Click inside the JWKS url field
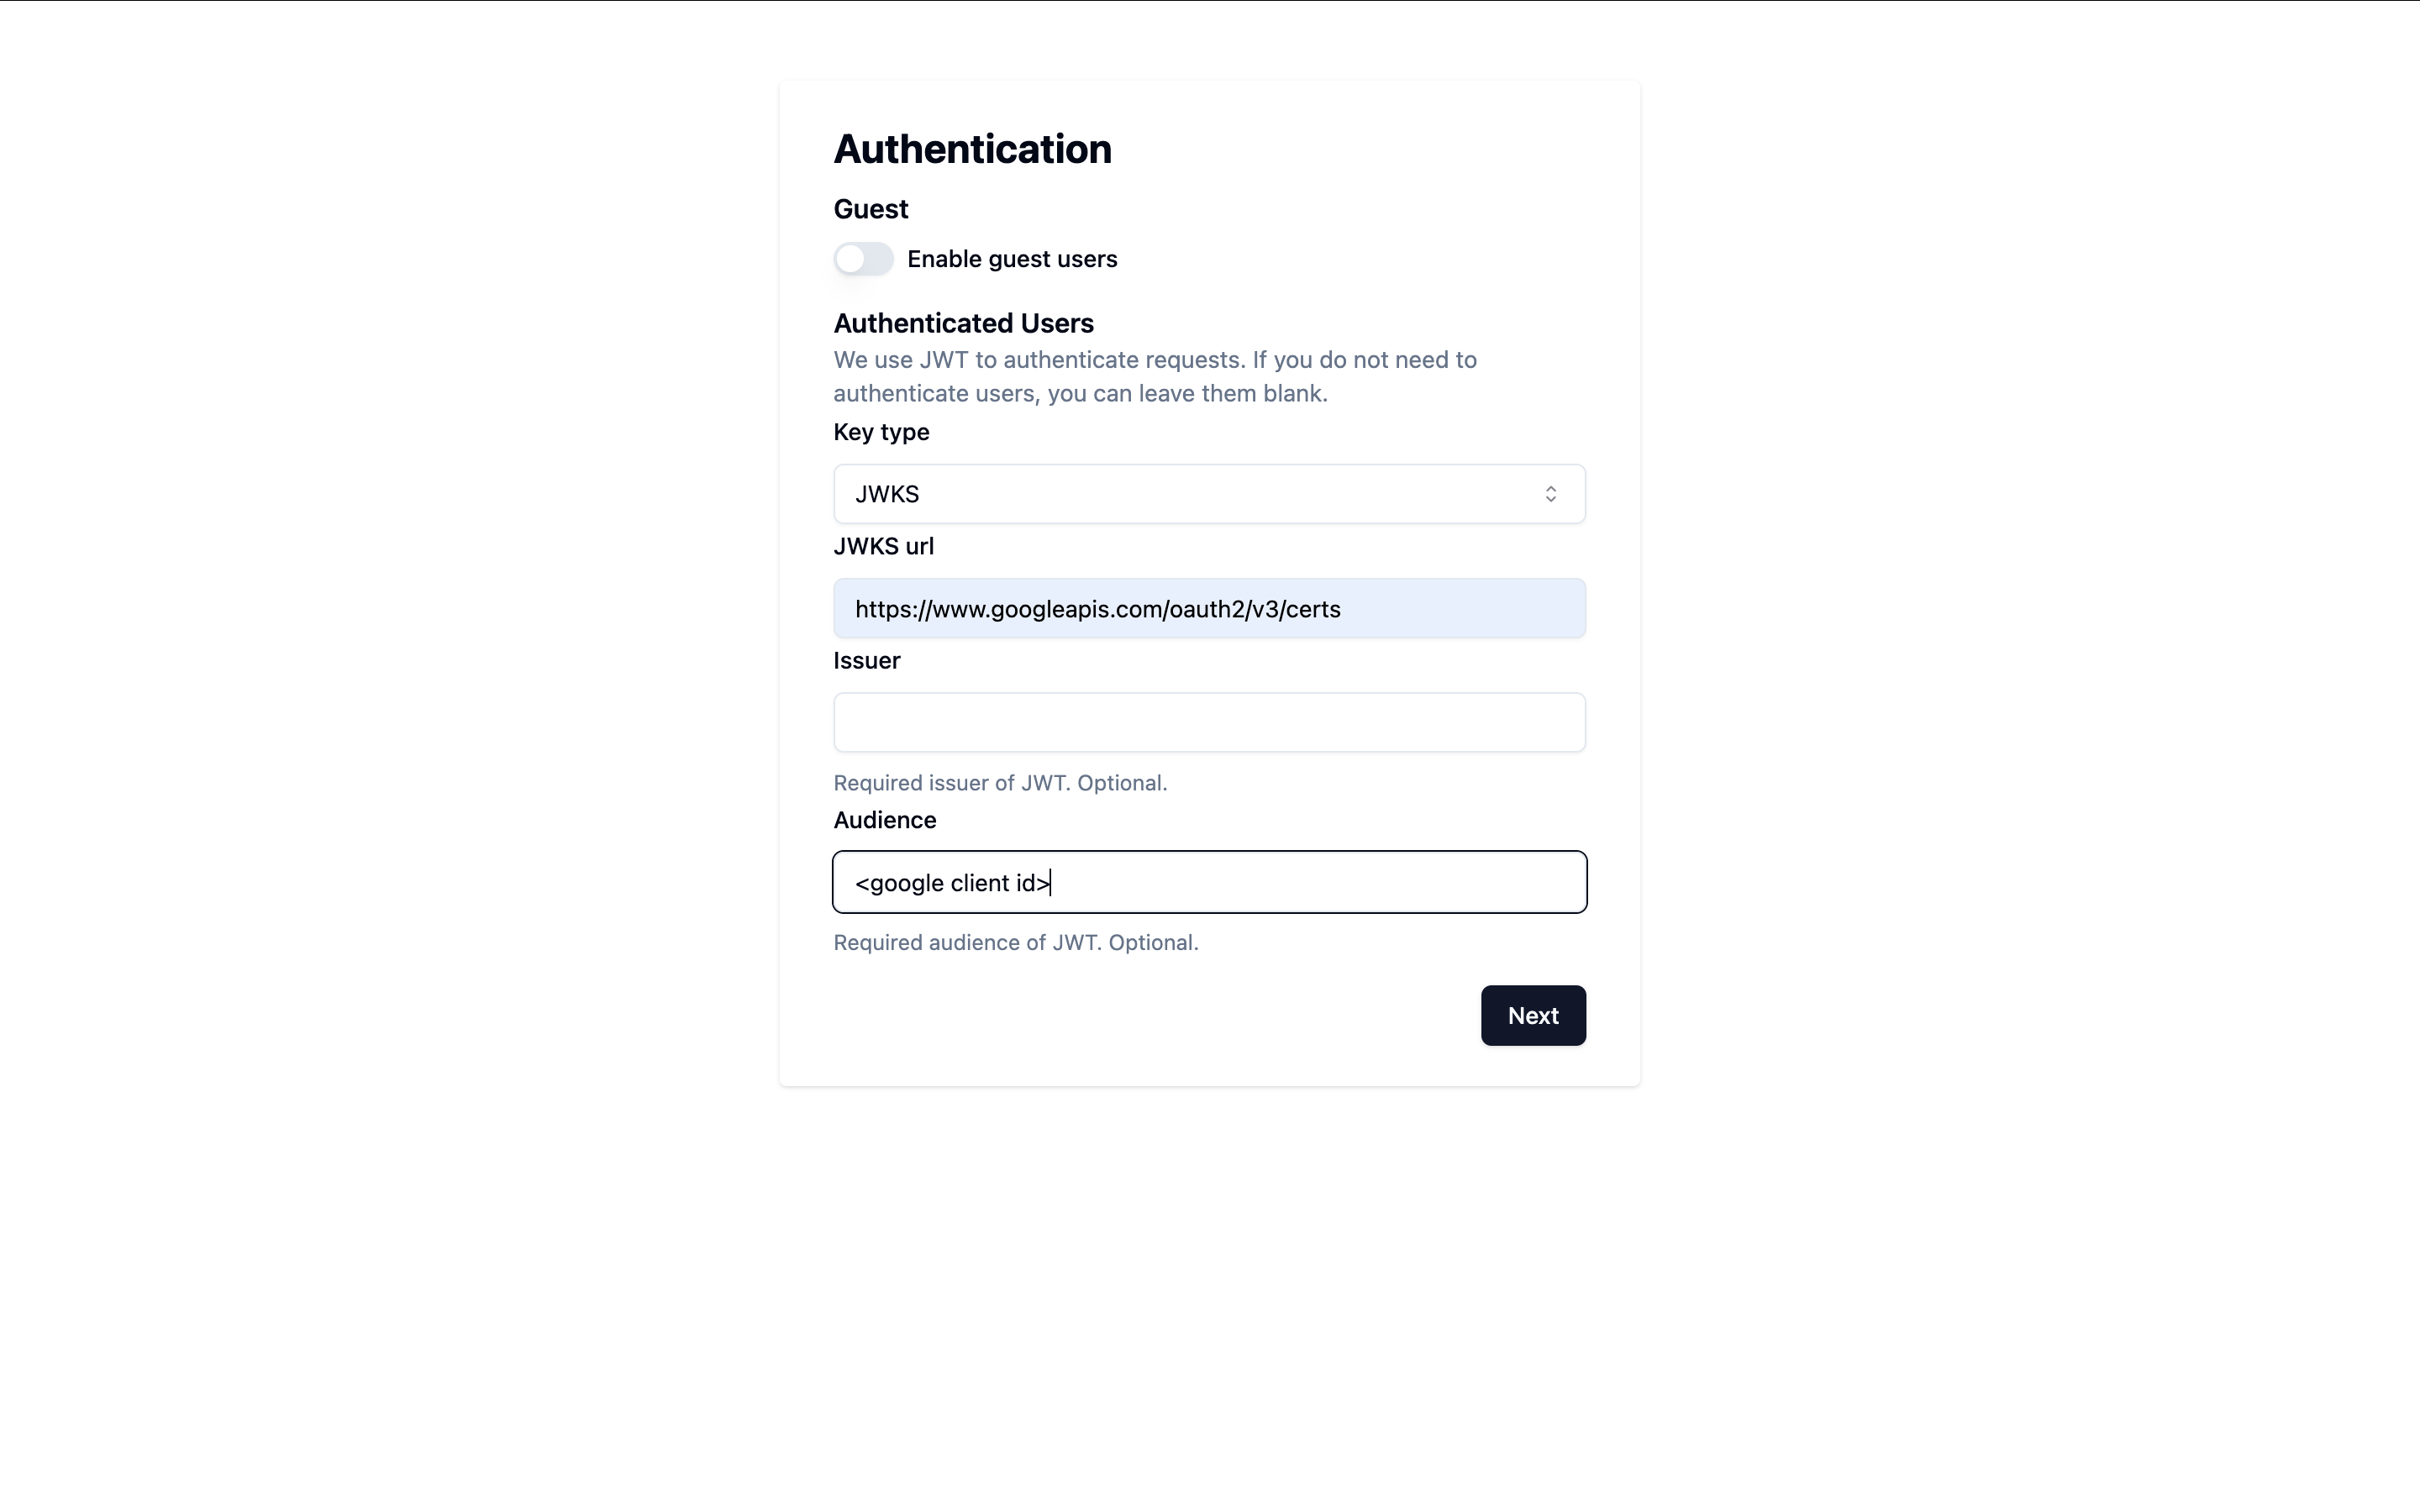Viewport: 2420px width, 1512px height. click(x=1208, y=608)
